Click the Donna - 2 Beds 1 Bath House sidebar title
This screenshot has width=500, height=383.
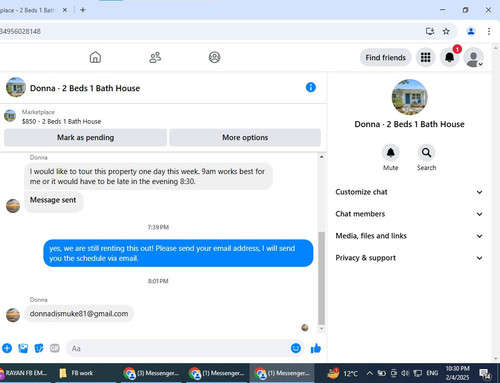409,124
